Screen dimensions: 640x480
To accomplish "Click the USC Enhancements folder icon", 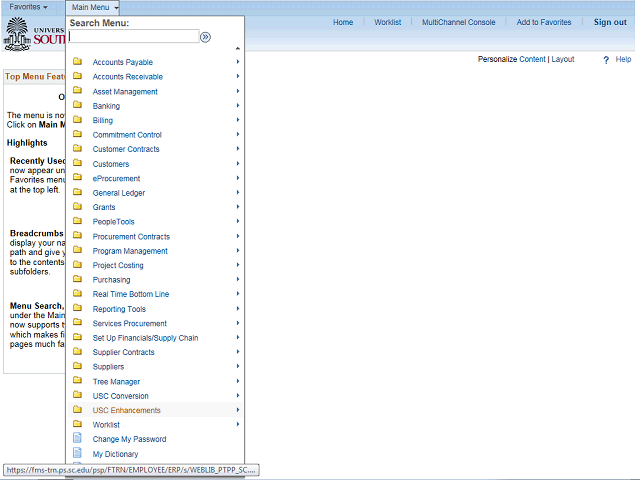I will click(x=78, y=409).
